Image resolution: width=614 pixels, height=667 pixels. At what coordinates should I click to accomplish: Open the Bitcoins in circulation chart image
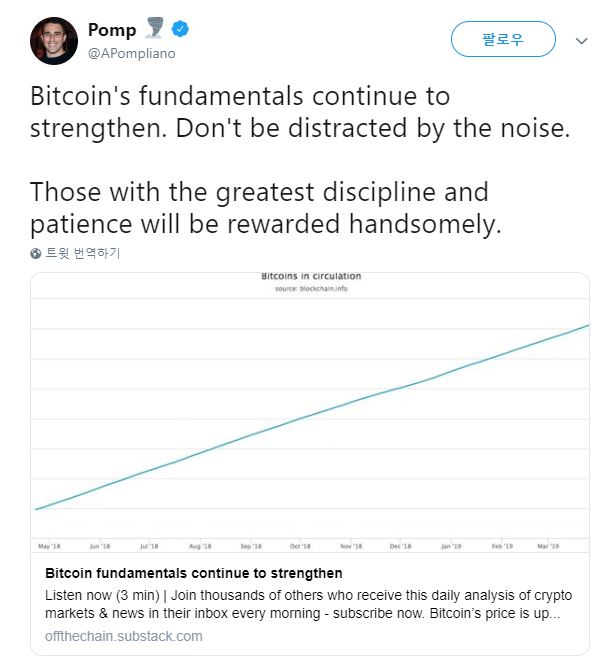pos(310,412)
